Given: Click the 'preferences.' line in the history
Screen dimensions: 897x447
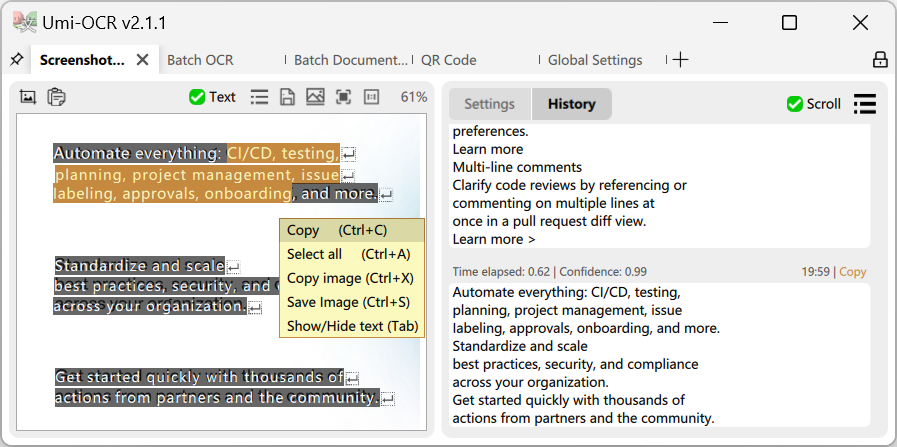Looking at the screenshot, I should 490,132.
